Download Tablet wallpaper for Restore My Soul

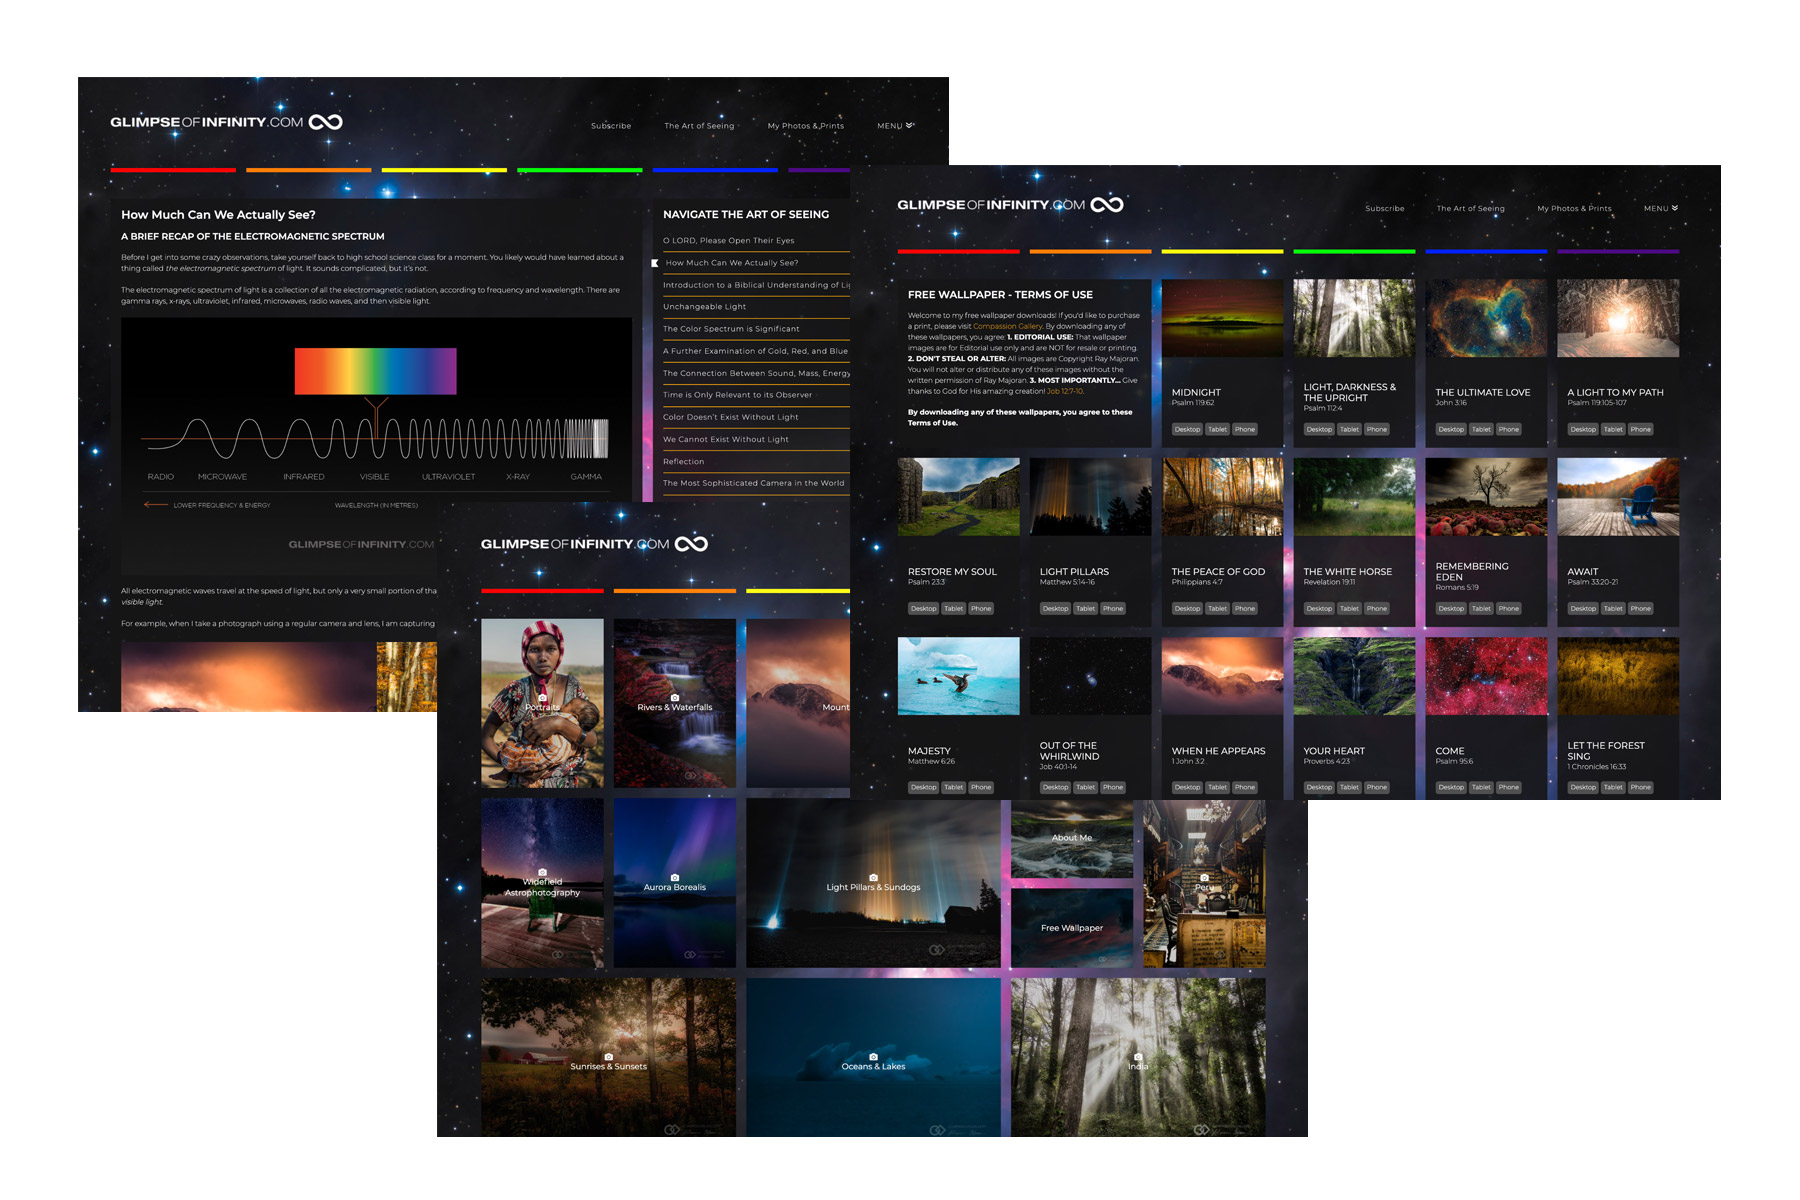coord(953,608)
